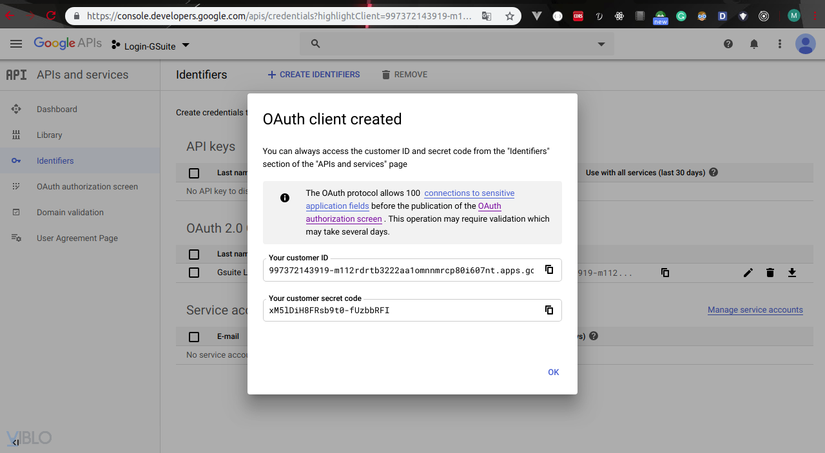Open the hamburger navigation menu

click(x=16, y=44)
